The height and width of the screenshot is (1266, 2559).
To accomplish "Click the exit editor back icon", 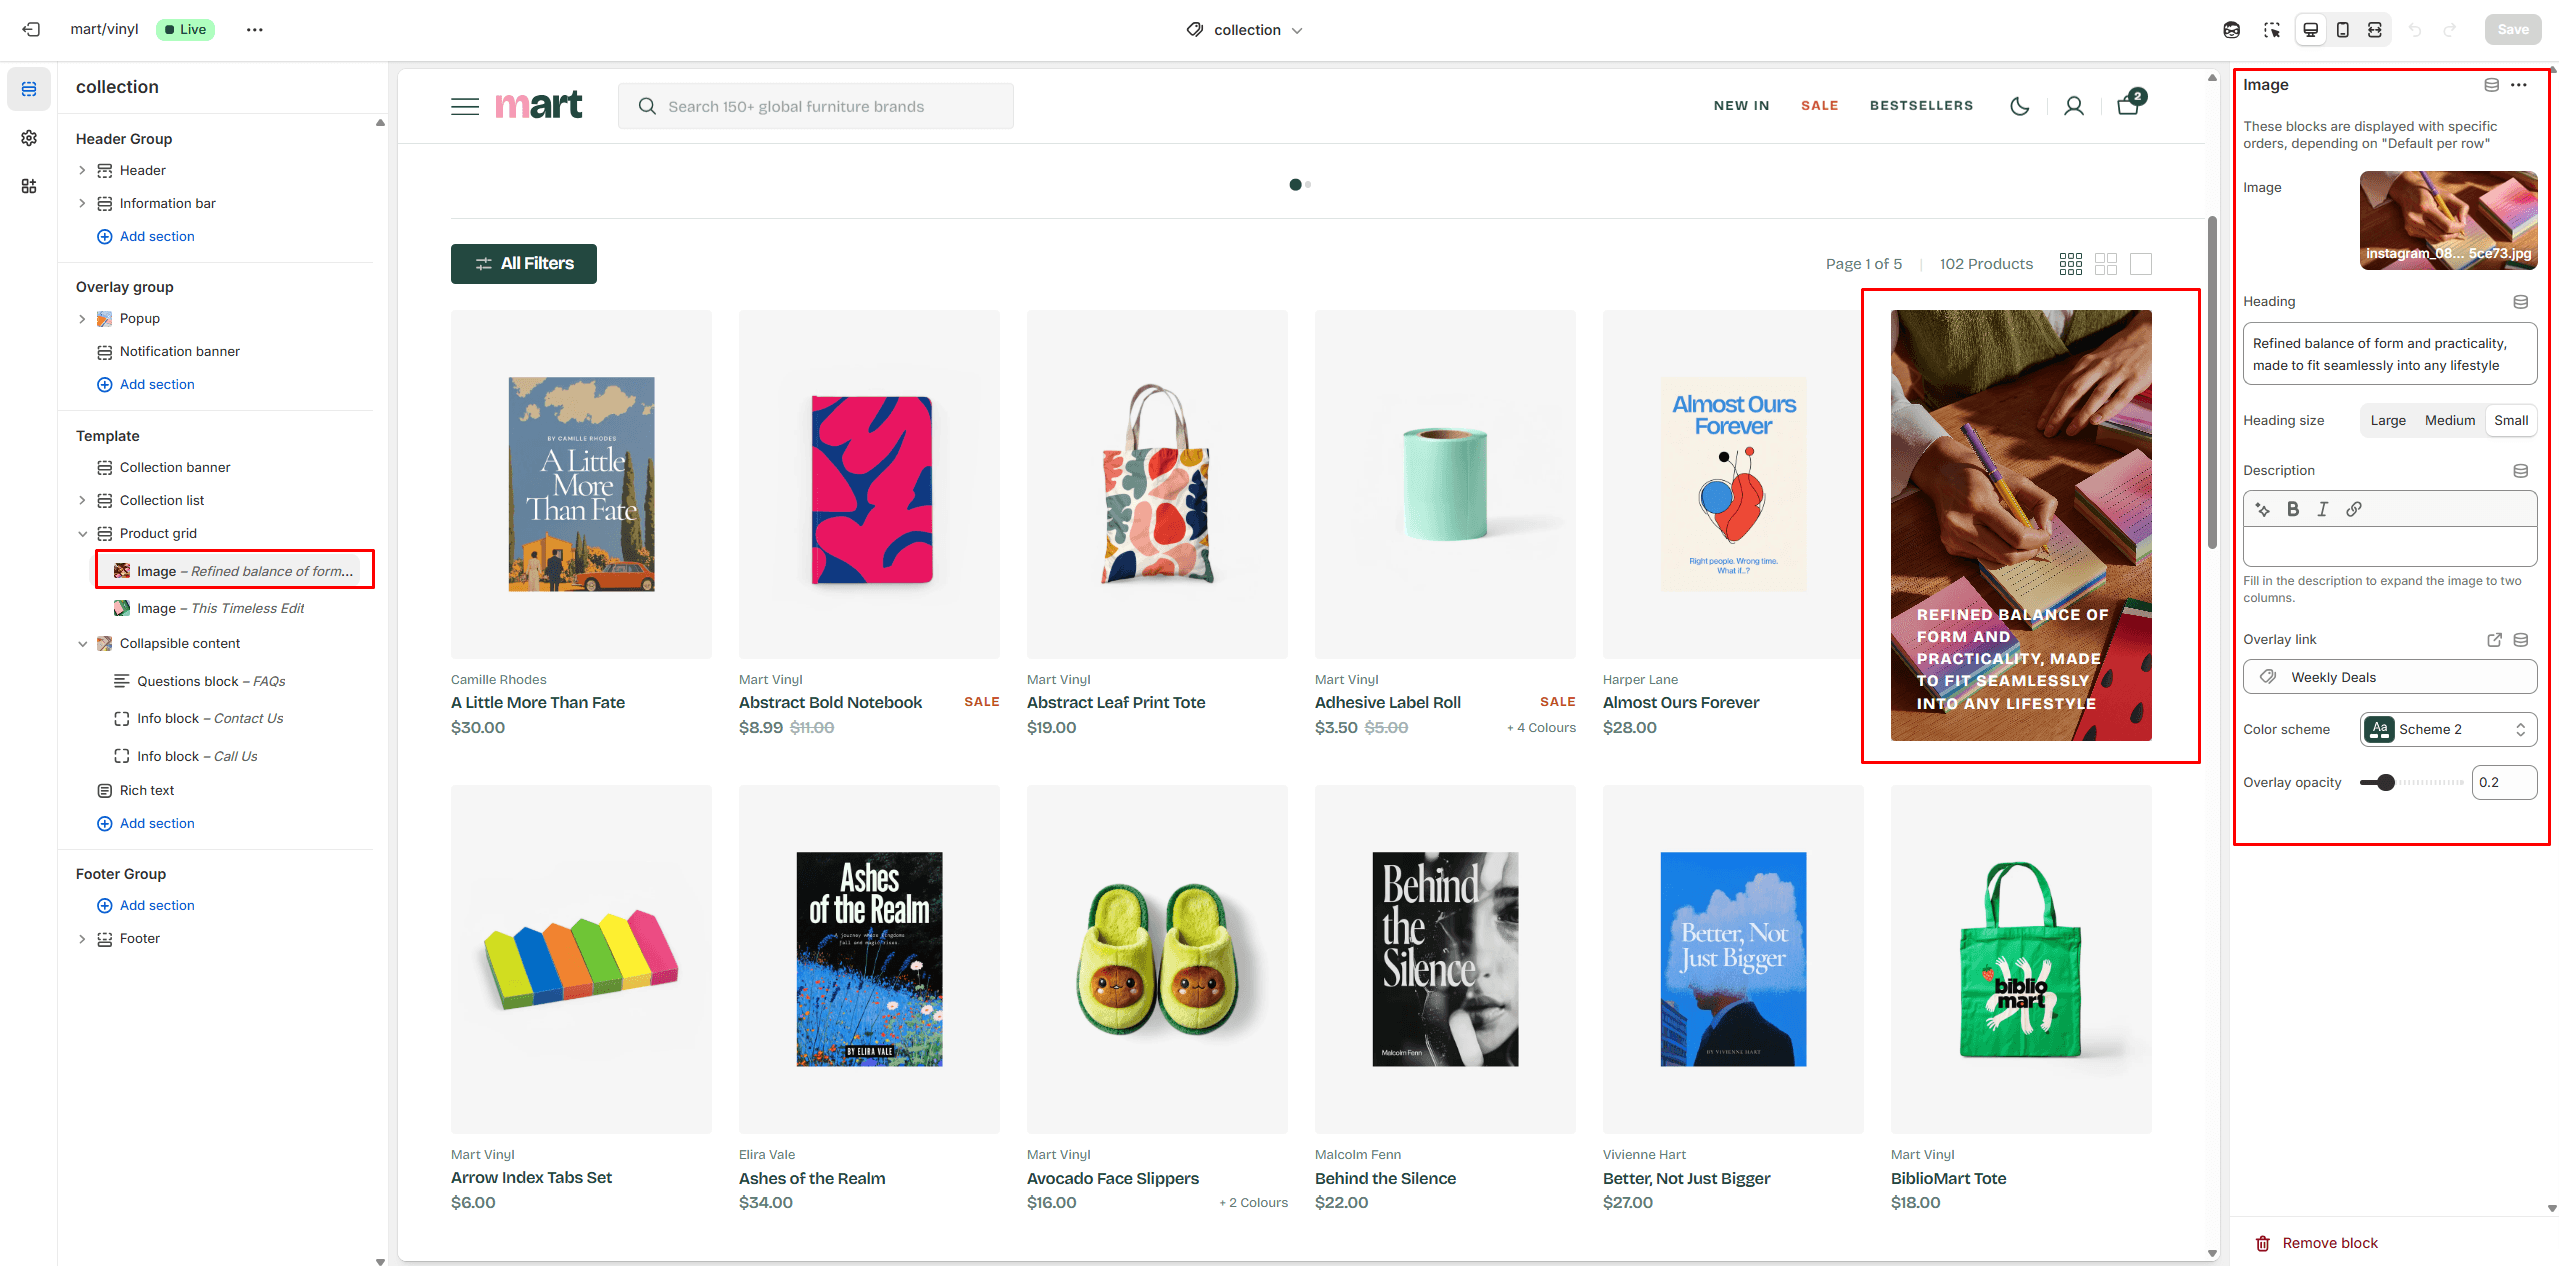I will click(x=31, y=30).
